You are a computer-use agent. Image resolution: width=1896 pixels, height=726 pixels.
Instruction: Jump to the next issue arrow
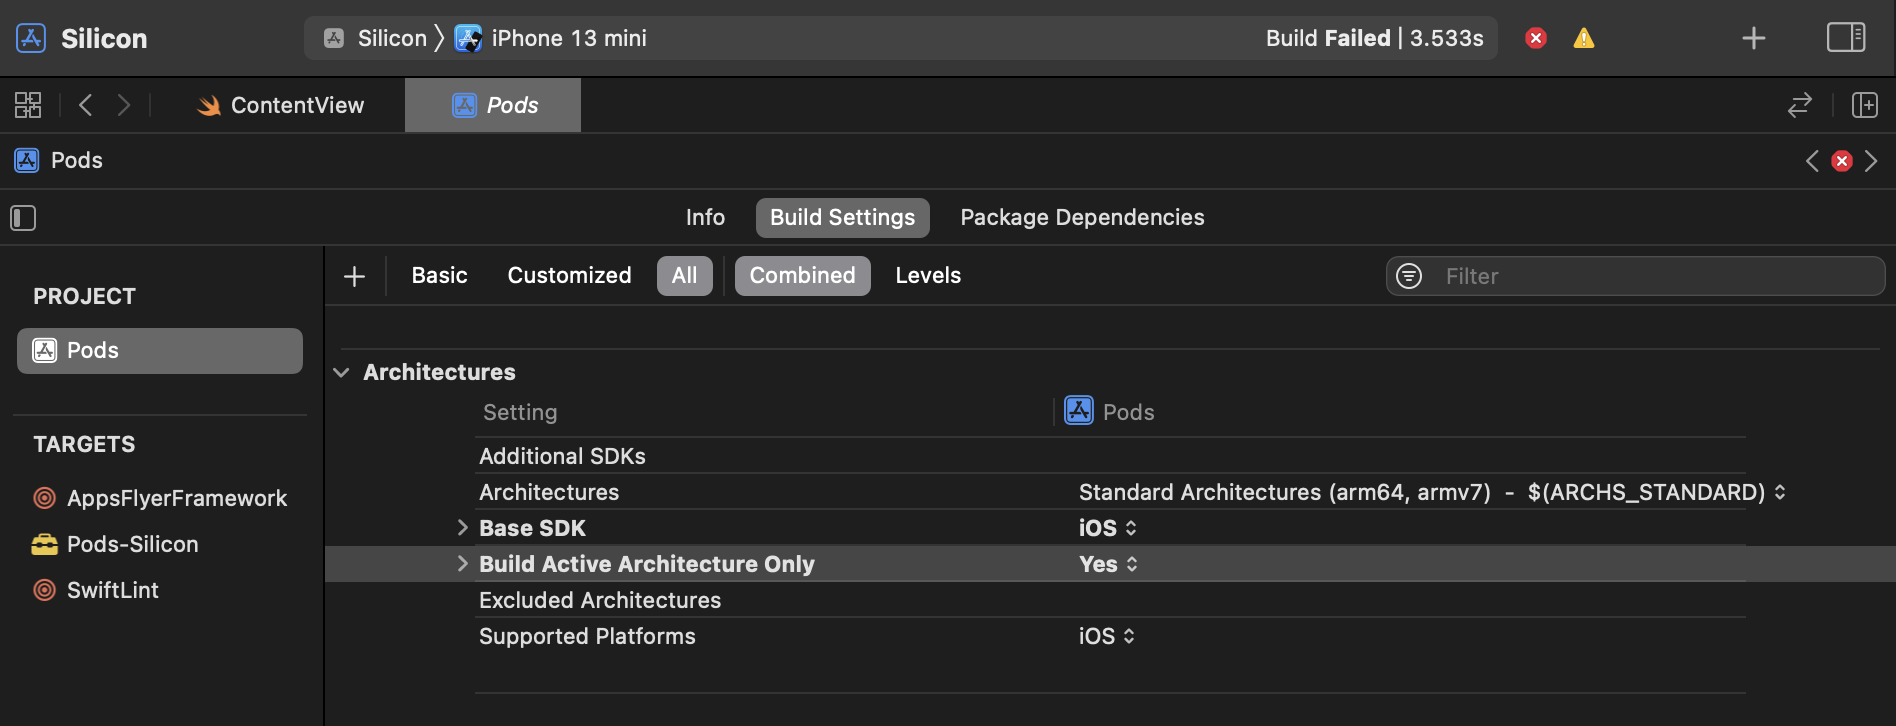click(x=1871, y=161)
